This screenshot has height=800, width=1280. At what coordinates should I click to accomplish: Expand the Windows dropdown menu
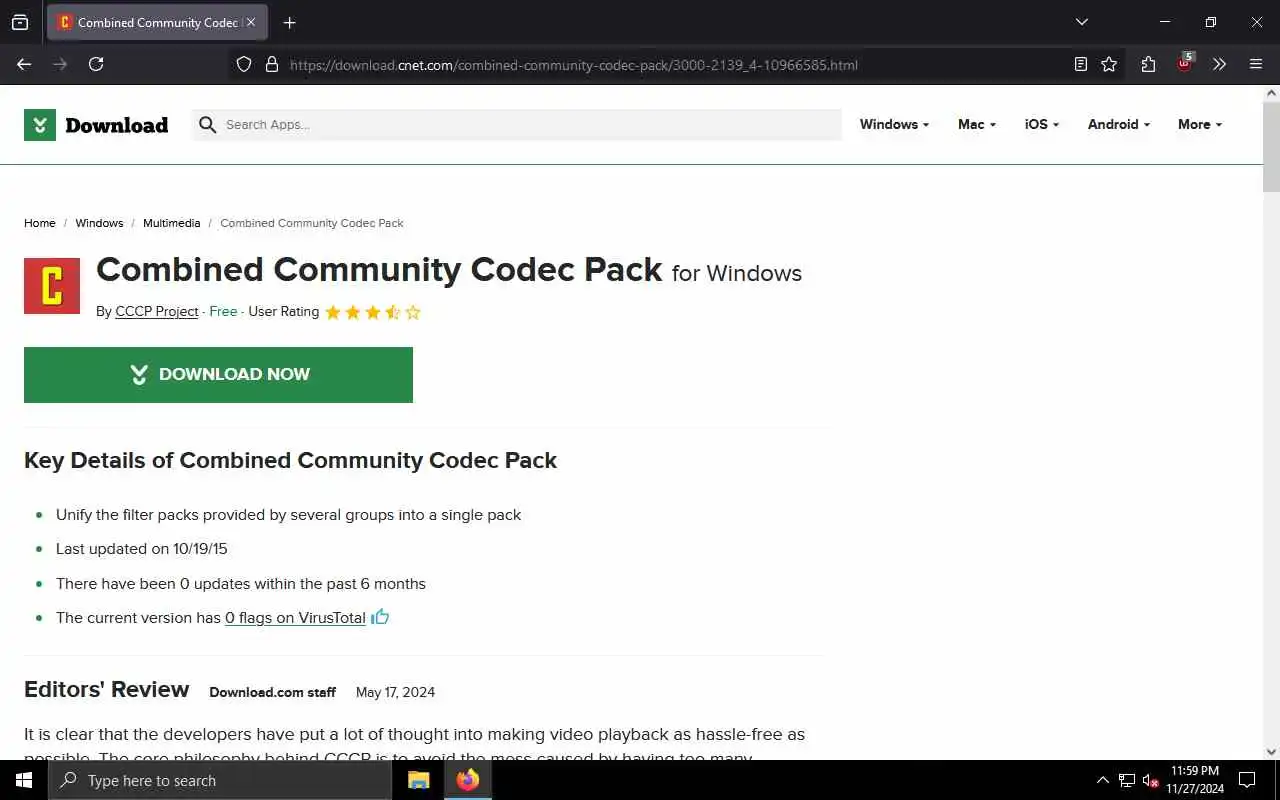click(894, 124)
